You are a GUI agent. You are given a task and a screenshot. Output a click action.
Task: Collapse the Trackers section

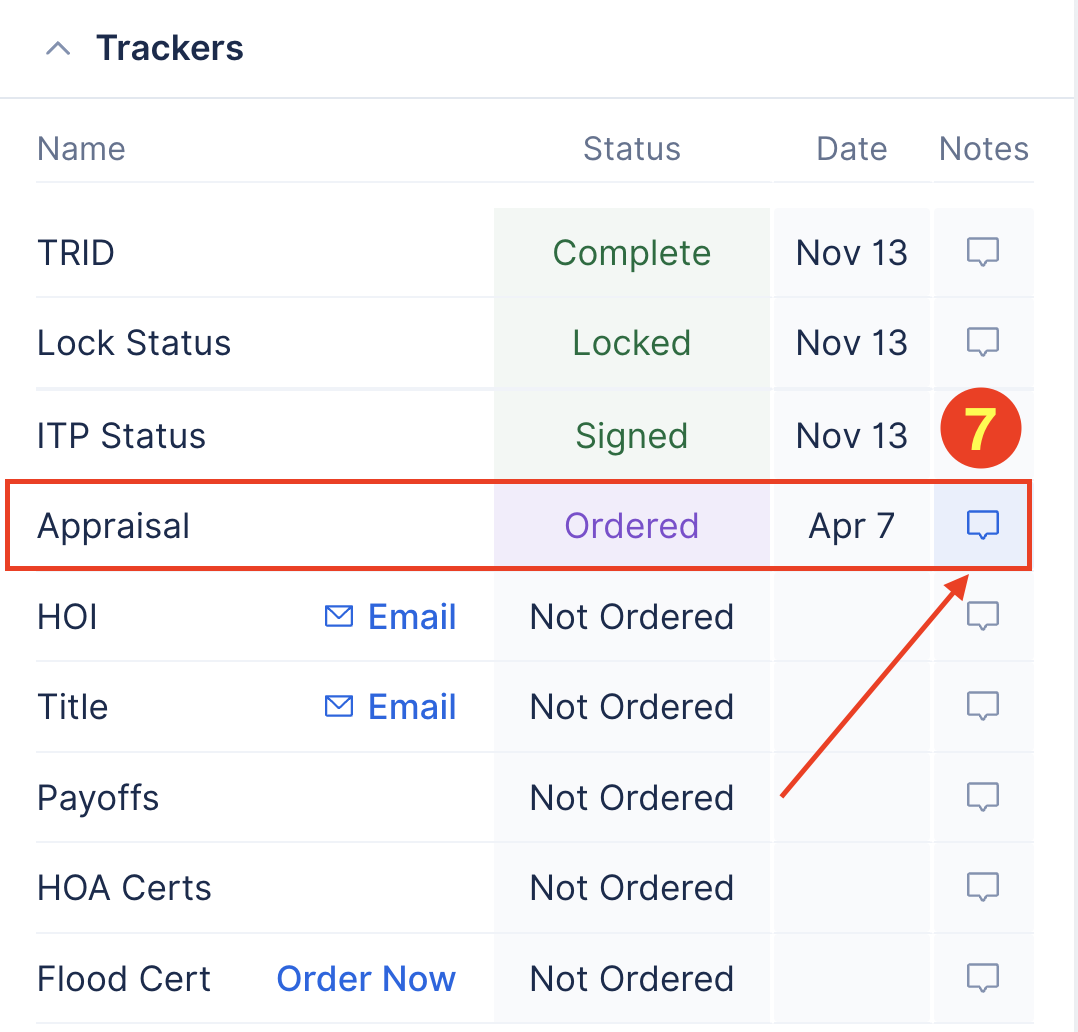(57, 47)
